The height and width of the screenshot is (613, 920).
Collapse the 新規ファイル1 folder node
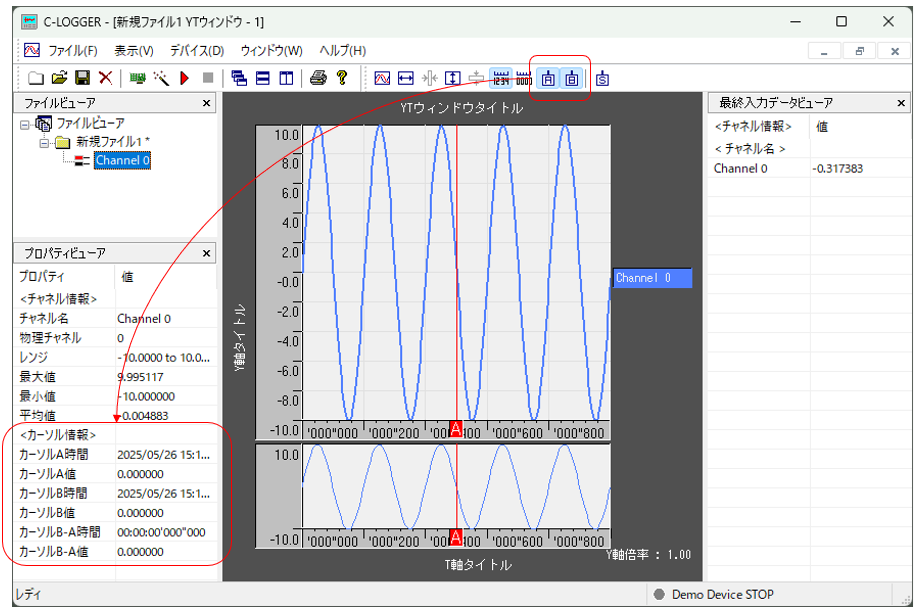(x=45, y=142)
